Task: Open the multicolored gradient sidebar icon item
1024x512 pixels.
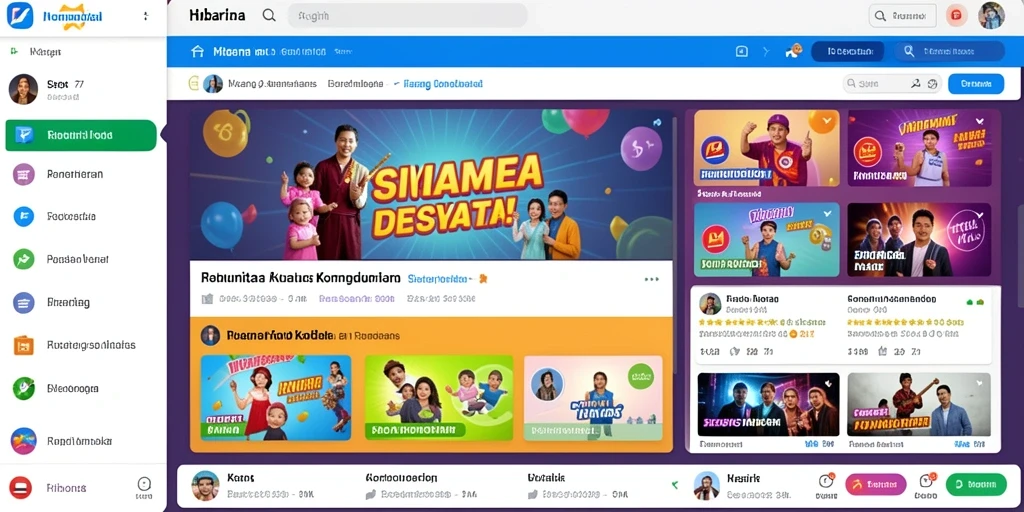Action: click(24, 441)
